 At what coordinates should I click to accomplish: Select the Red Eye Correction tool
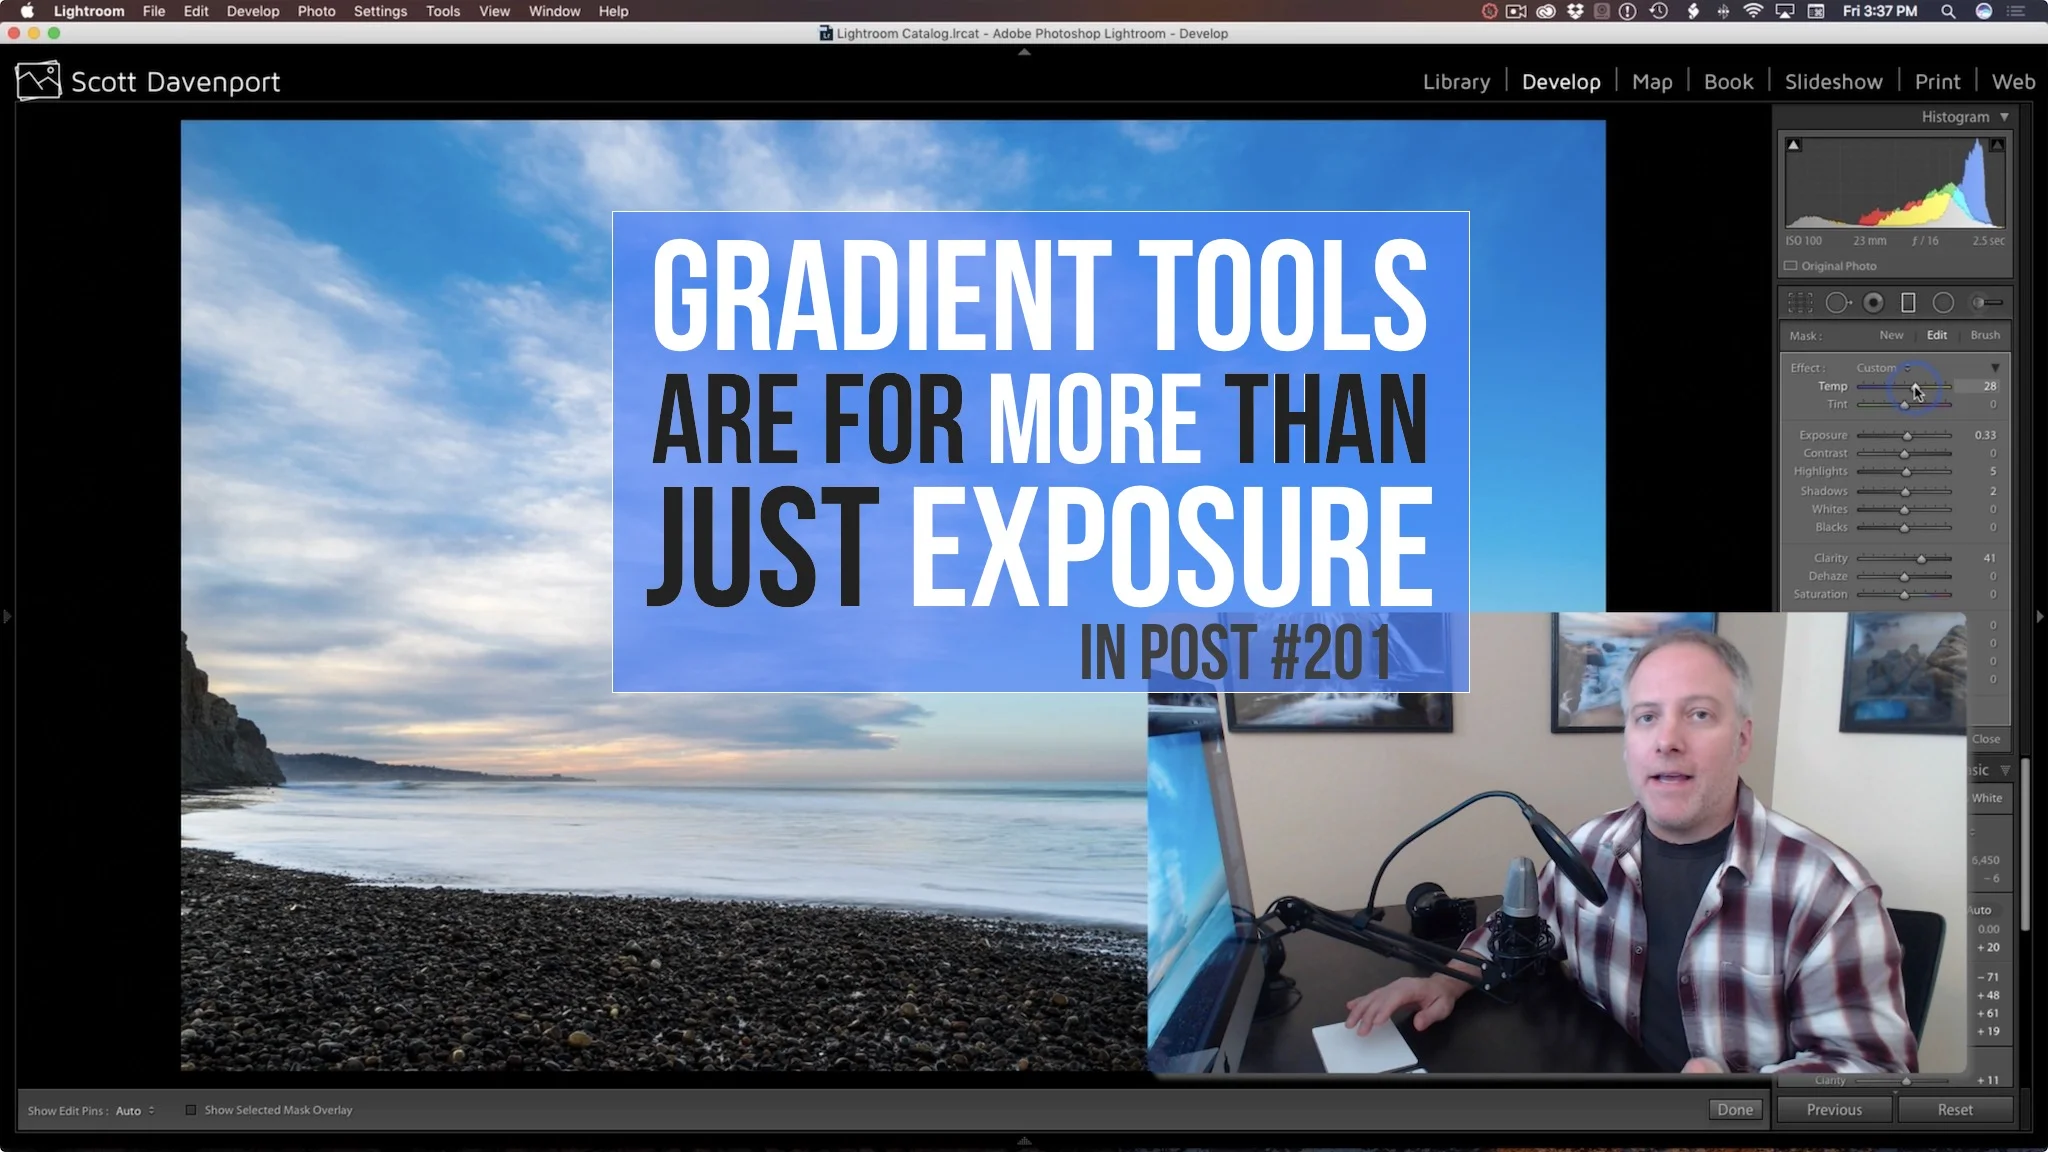point(1872,302)
